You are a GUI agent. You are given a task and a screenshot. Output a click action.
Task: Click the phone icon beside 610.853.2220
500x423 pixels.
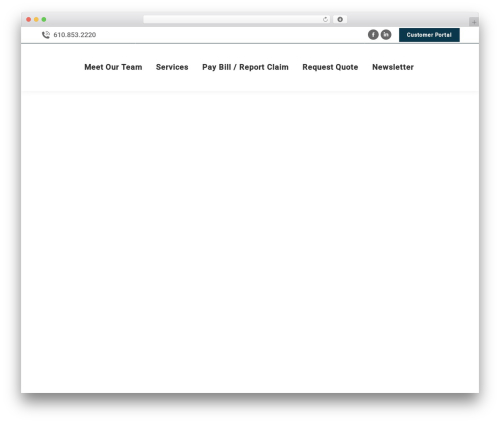46,35
